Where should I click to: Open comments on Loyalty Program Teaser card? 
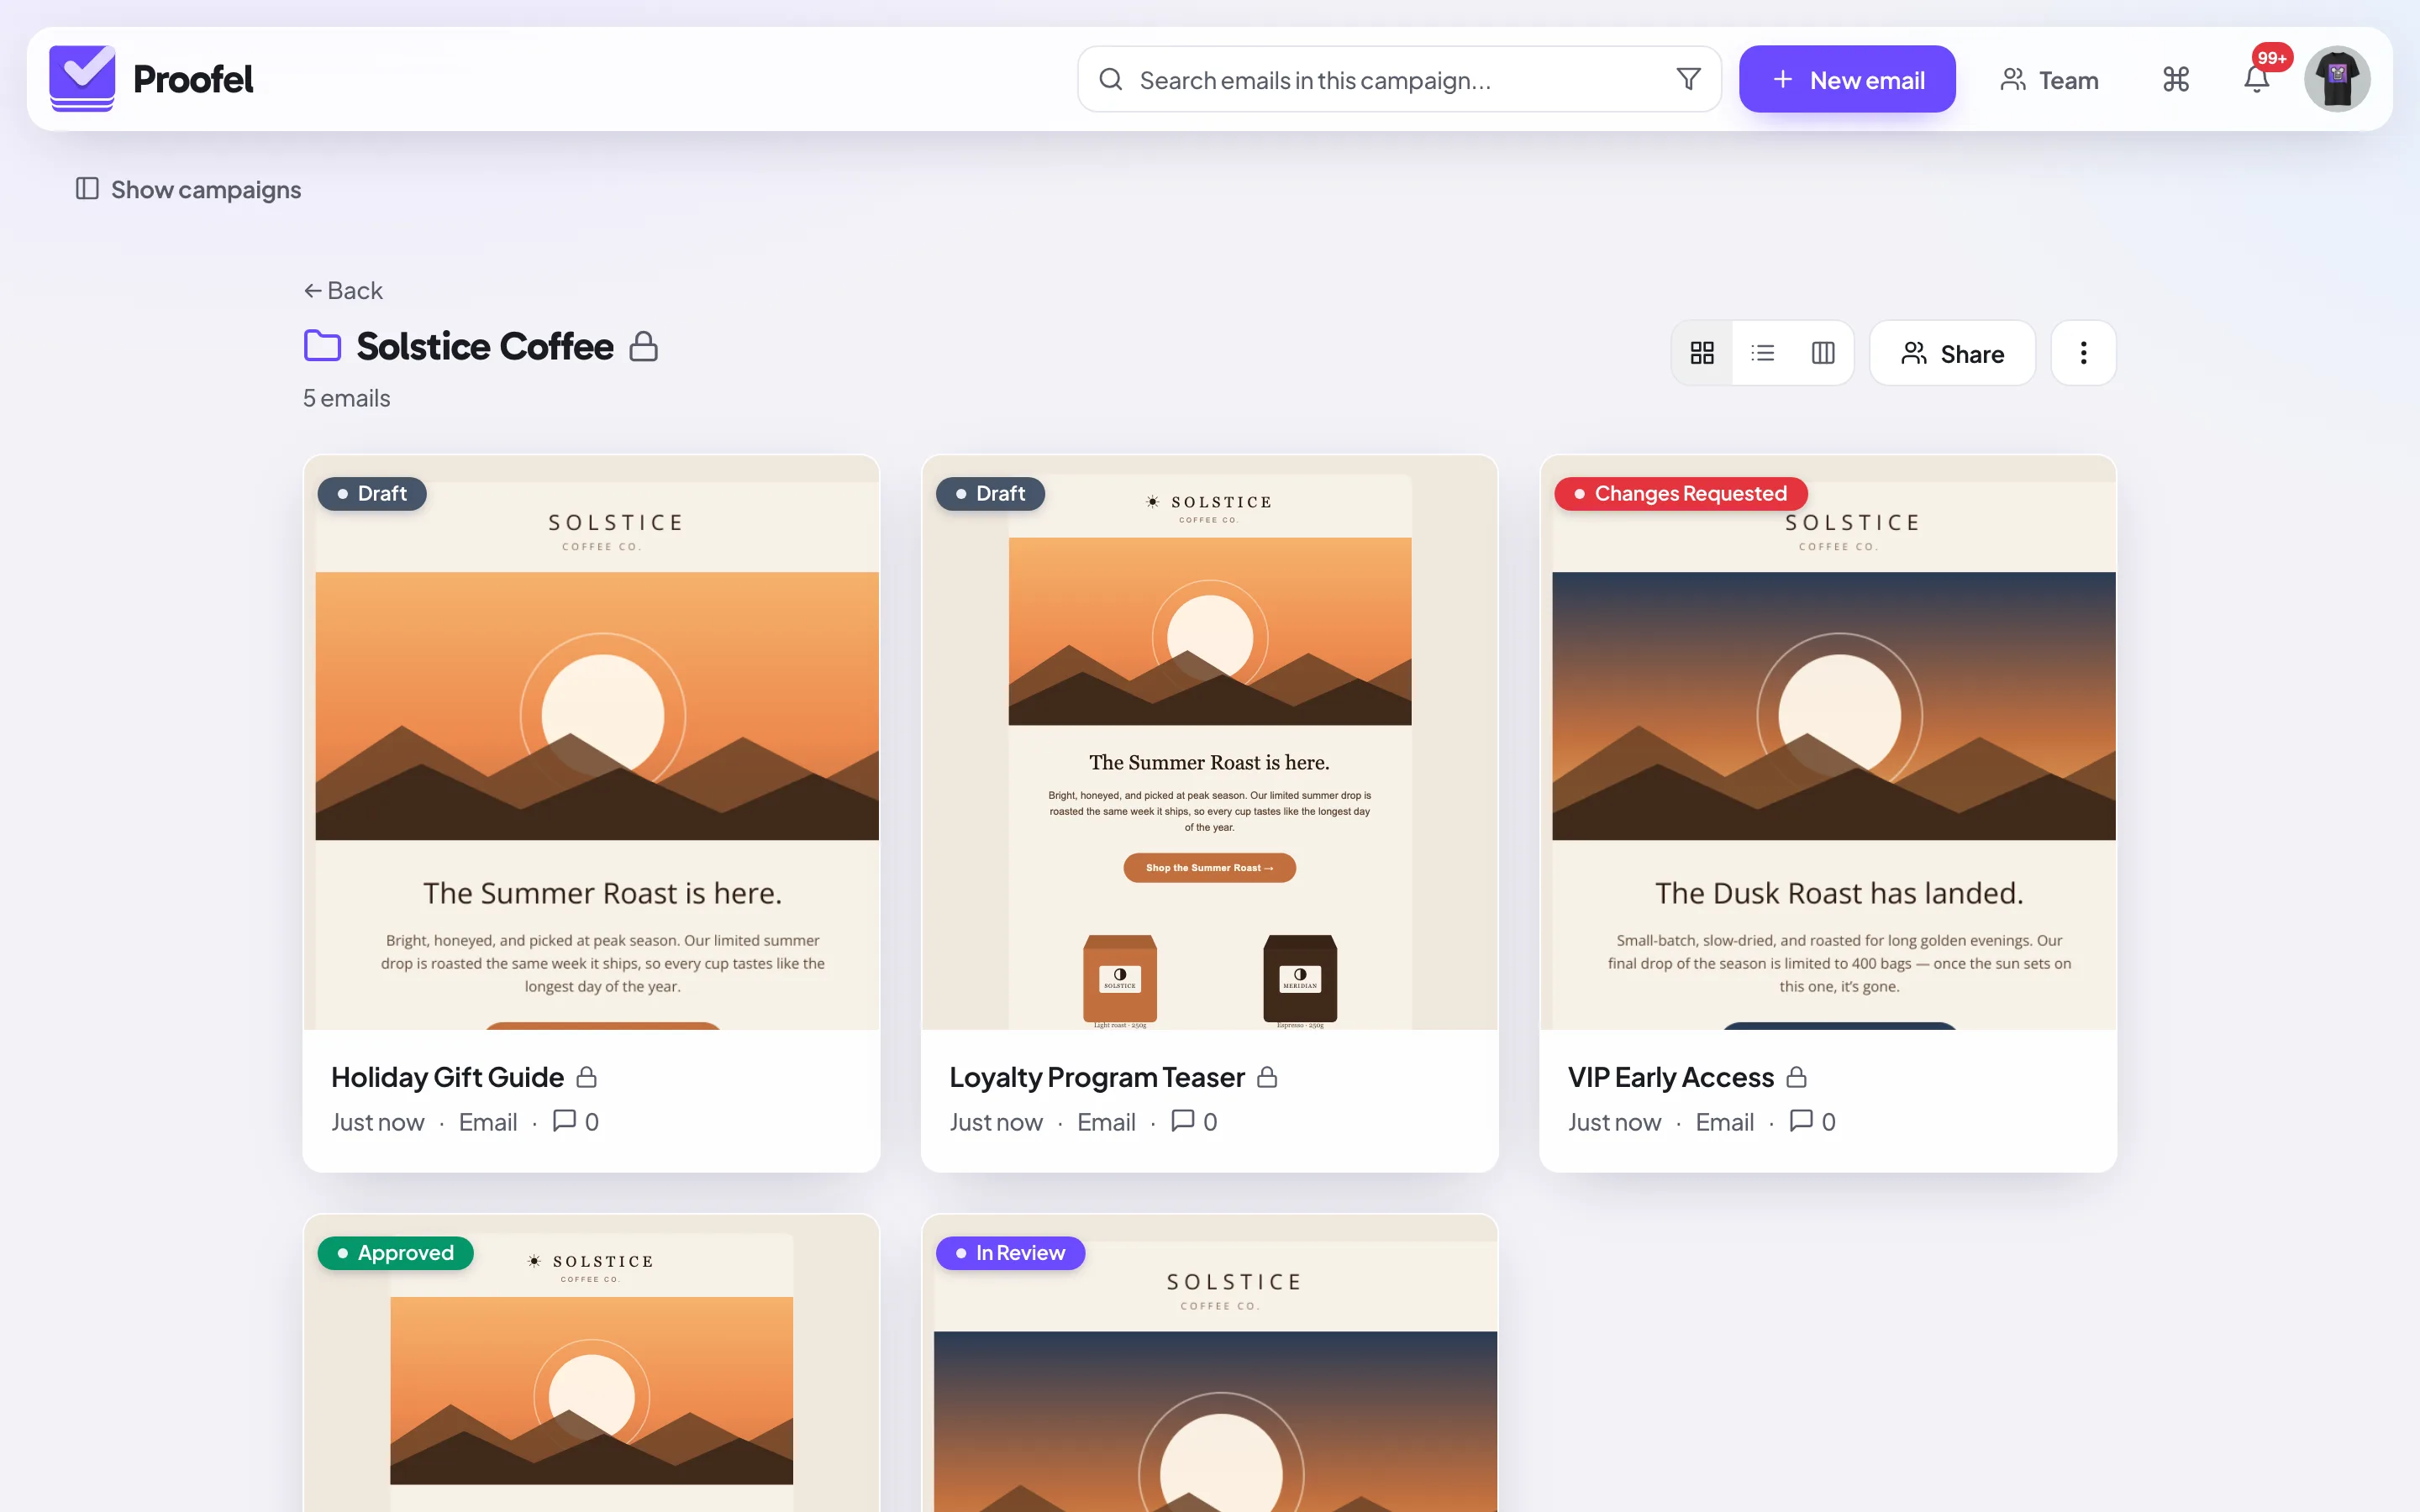[x=1194, y=1121]
